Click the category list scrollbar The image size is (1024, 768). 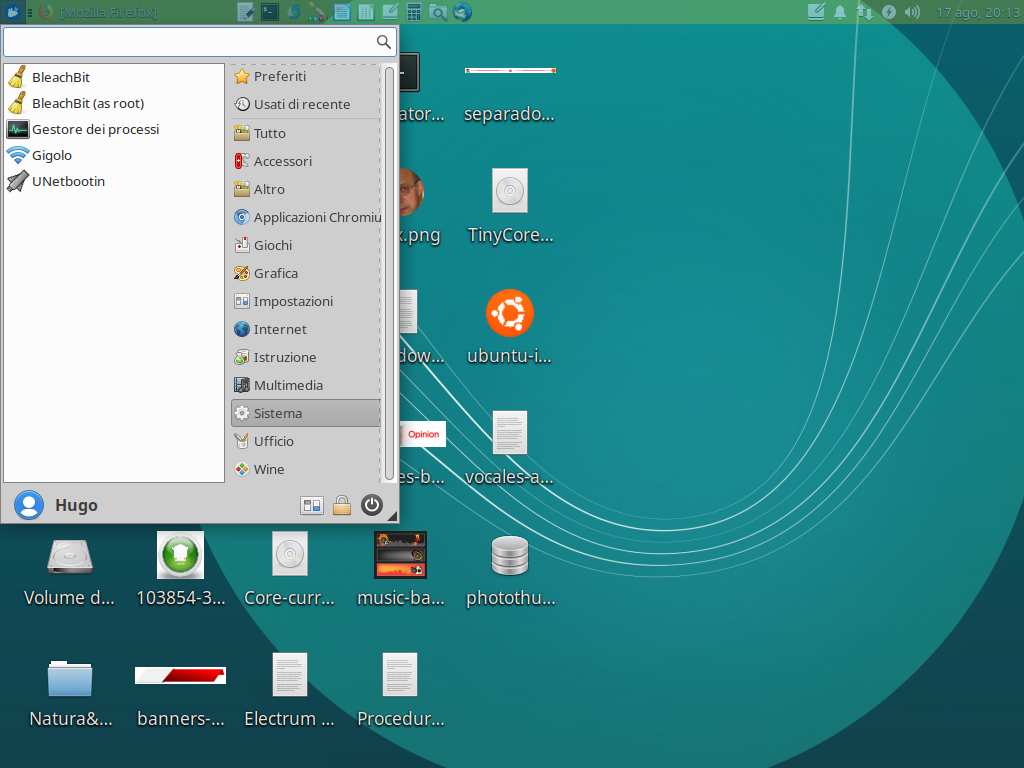(x=389, y=273)
